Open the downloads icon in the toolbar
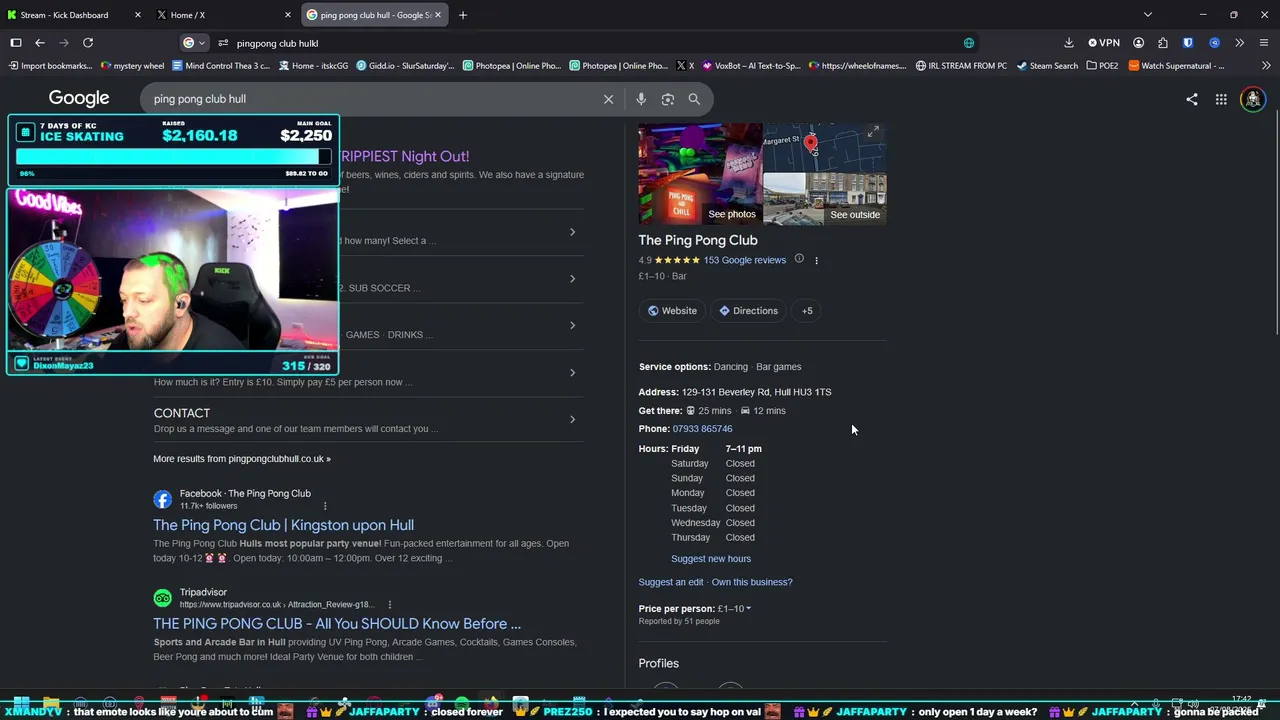1280x720 pixels. click(1069, 43)
